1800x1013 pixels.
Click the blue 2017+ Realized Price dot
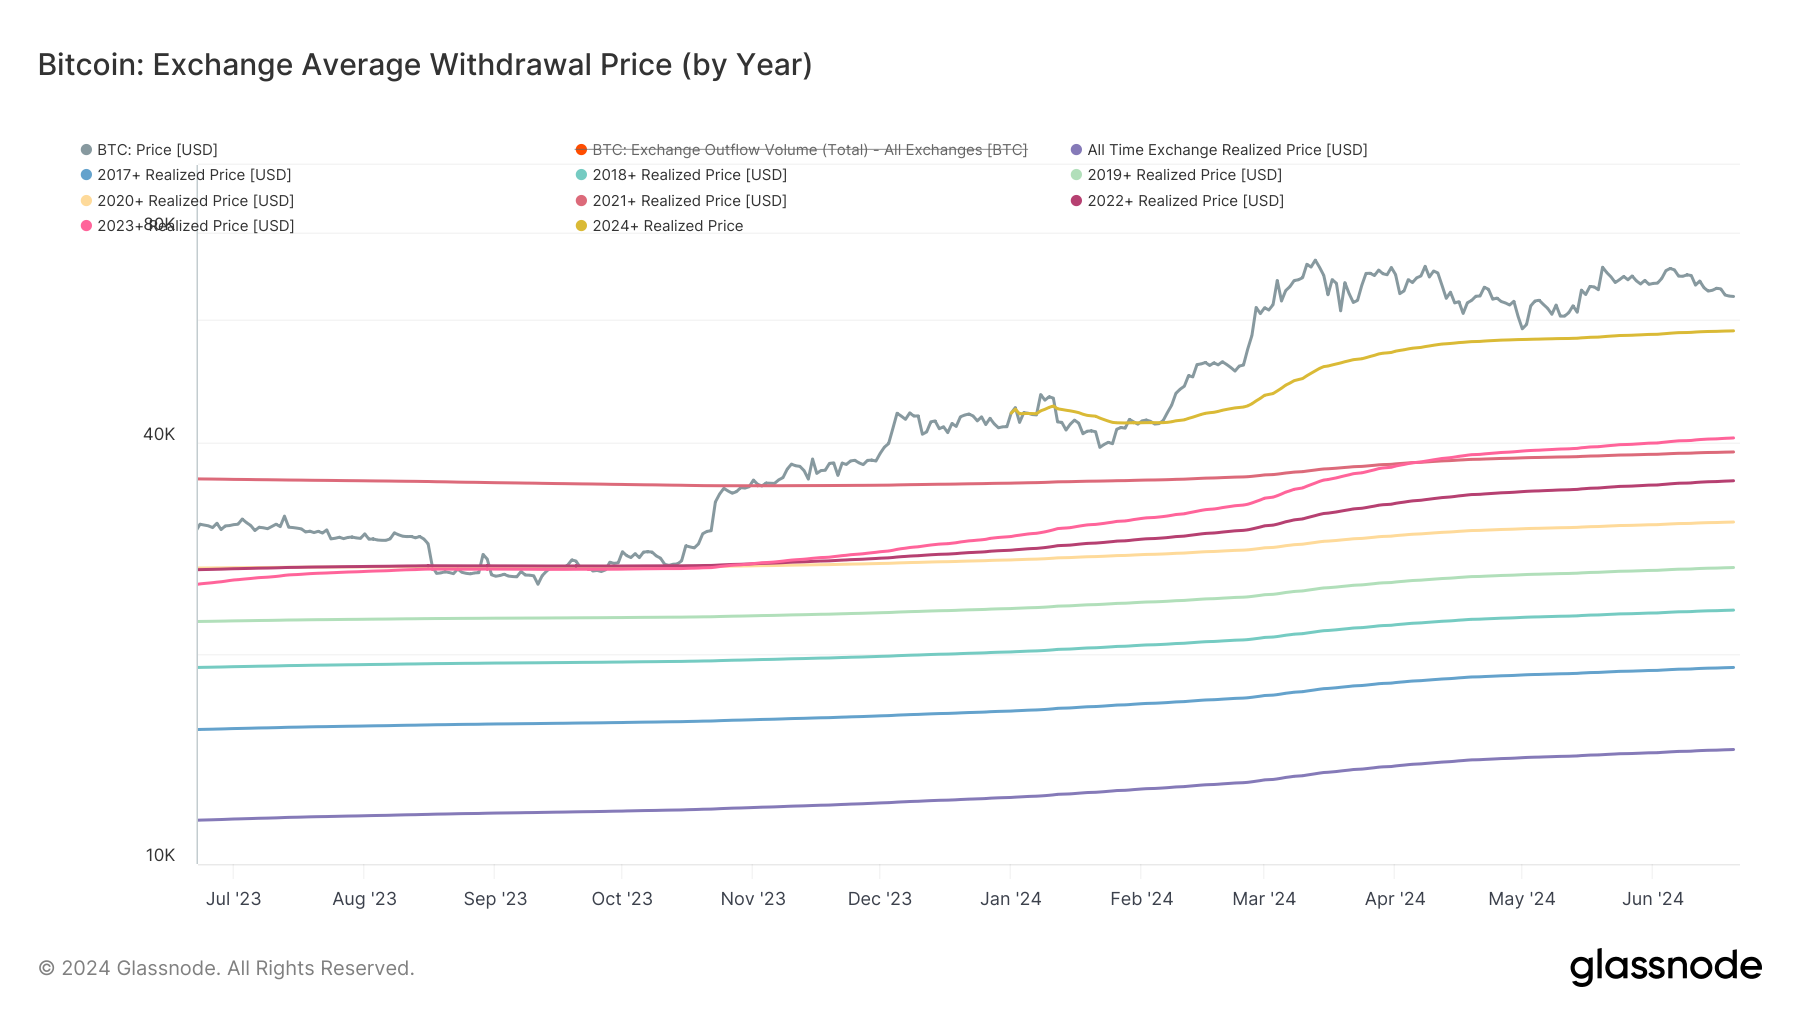click(x=87, y=175)
